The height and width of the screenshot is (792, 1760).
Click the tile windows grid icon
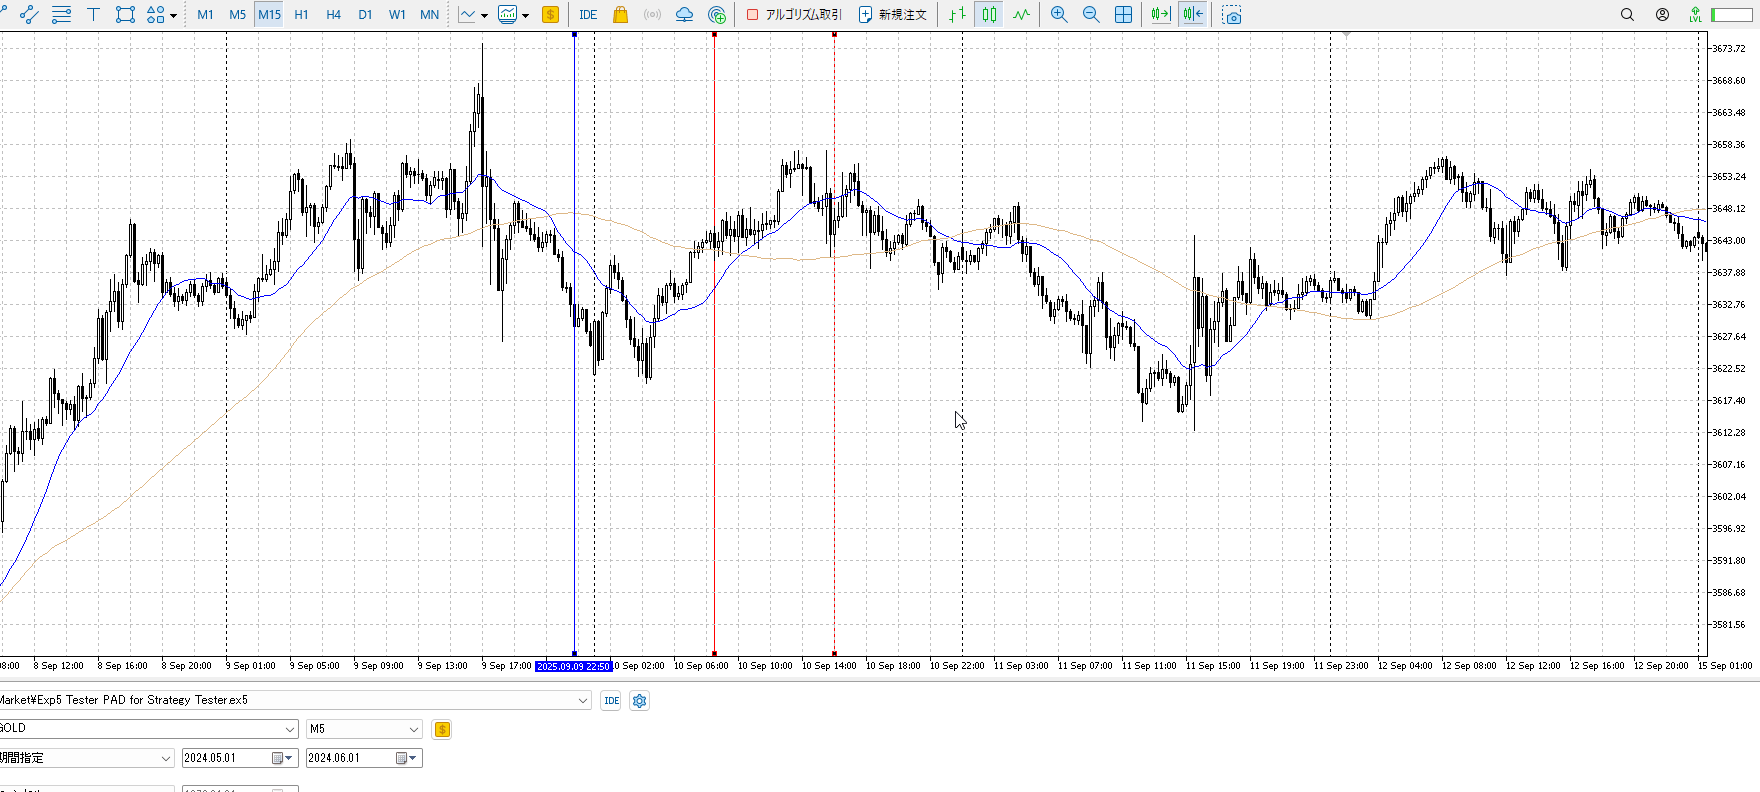(x=1123, y=15)
